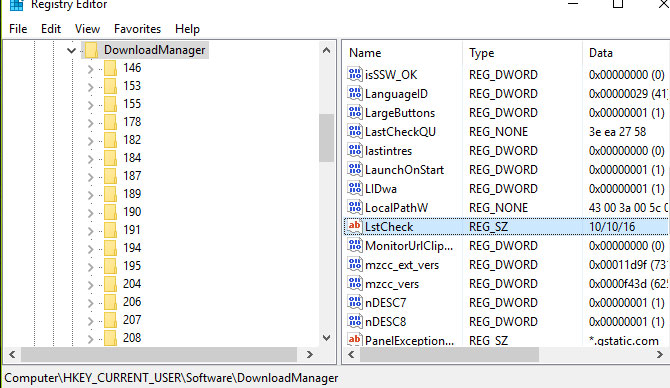Click the LargeButtons value icon

tap(355, 112)
